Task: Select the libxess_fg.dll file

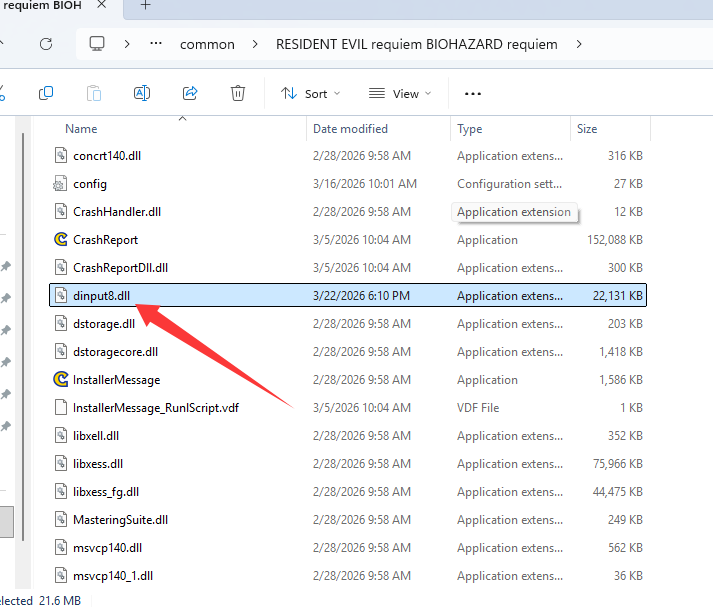Action: [x=106, y=492]
